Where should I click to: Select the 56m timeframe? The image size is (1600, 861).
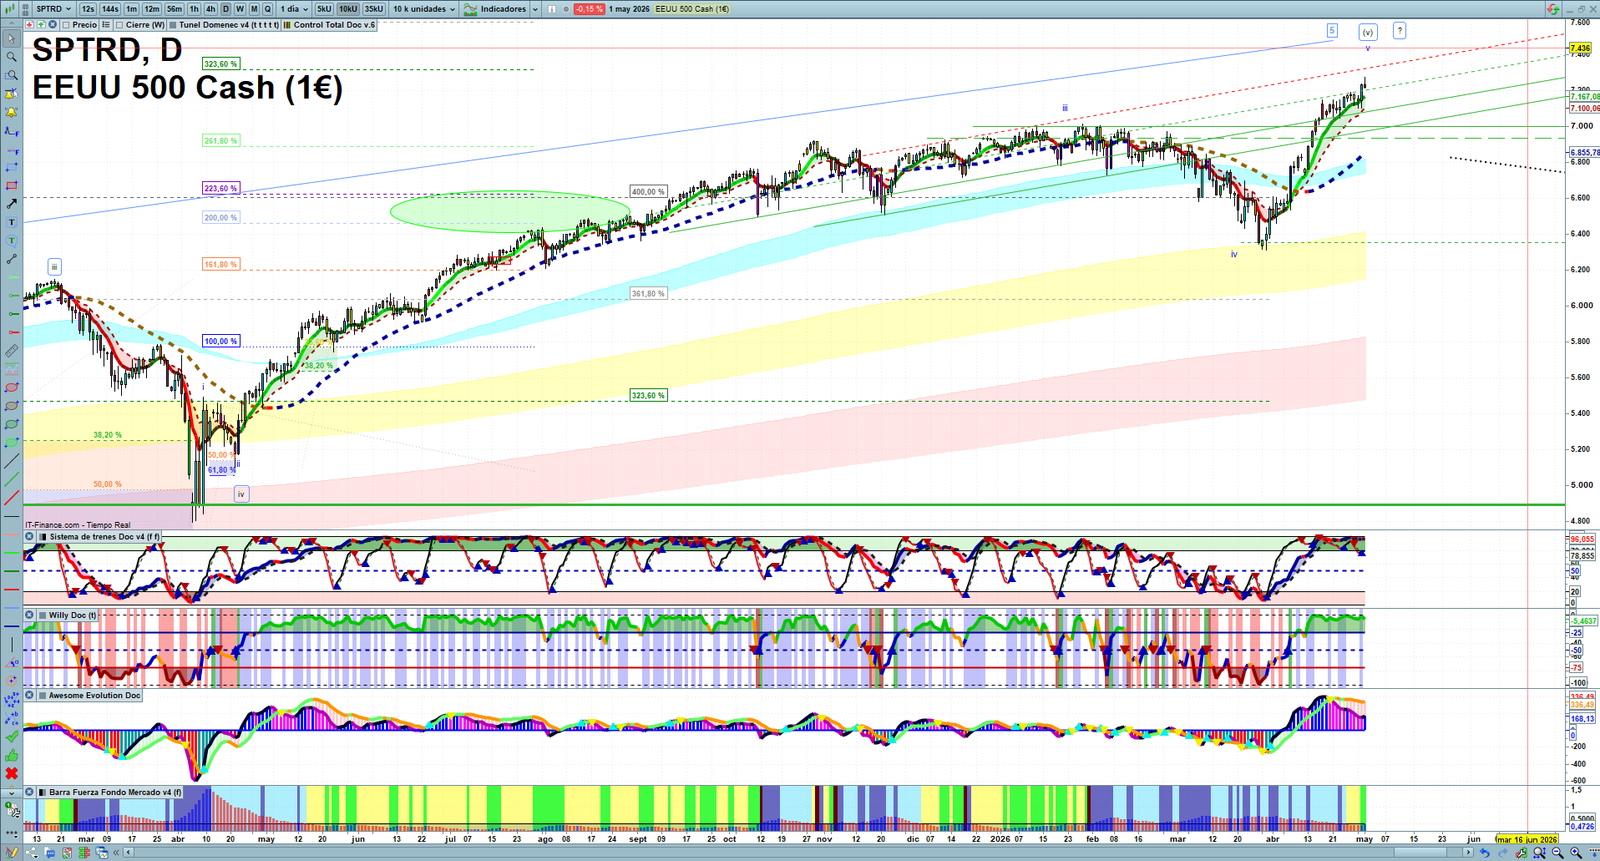click(x=174, y=9)
